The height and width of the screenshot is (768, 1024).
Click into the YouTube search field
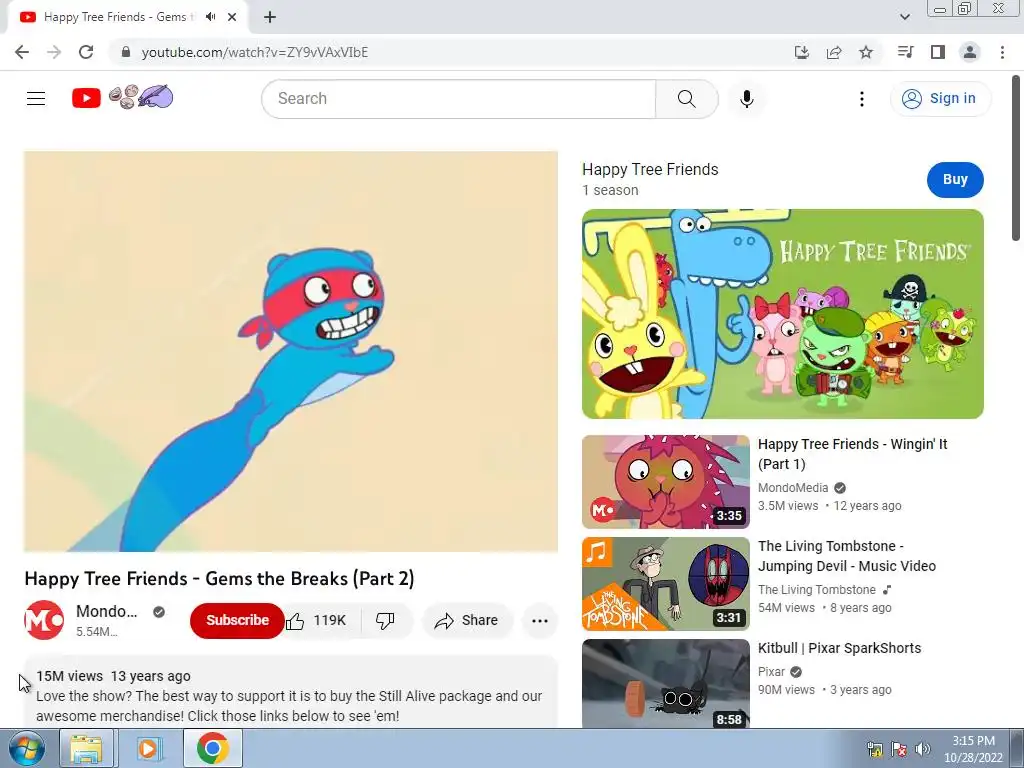coord(458,99)
